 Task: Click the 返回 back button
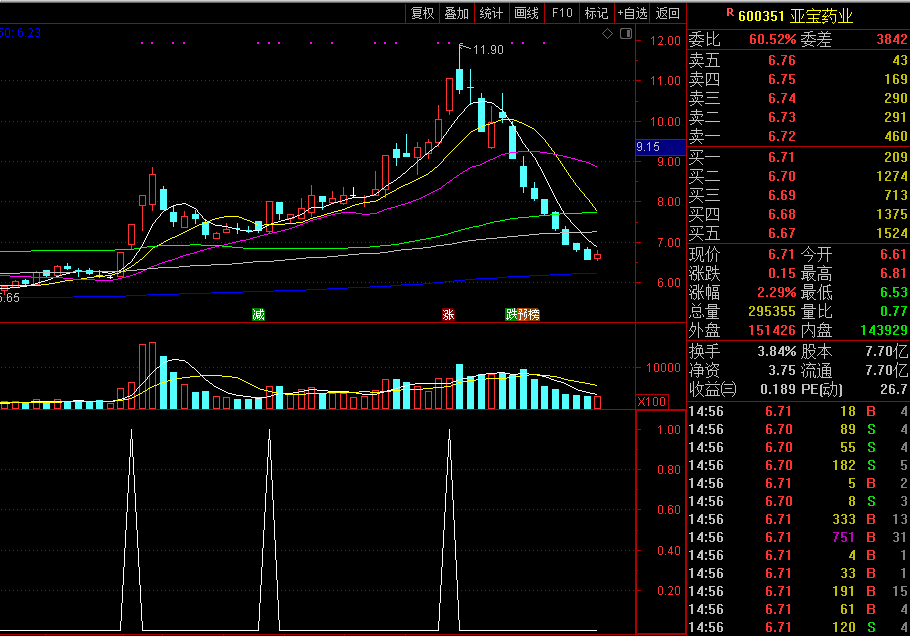tap(667, 13)
